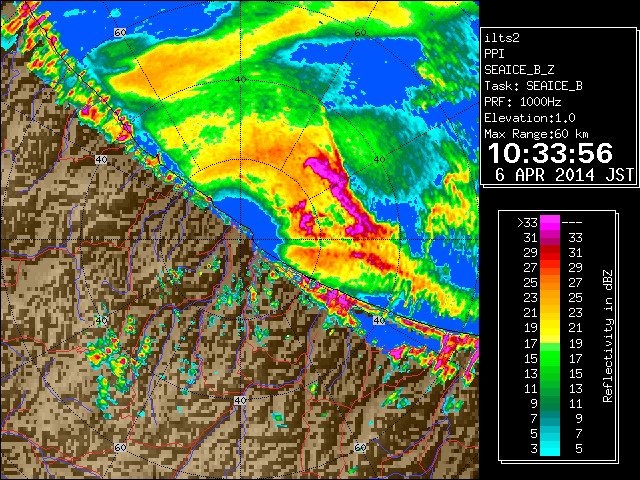Click the red 29-31 dBZ legend swatch
640x480 pixels.
click(x=550, y=252)
